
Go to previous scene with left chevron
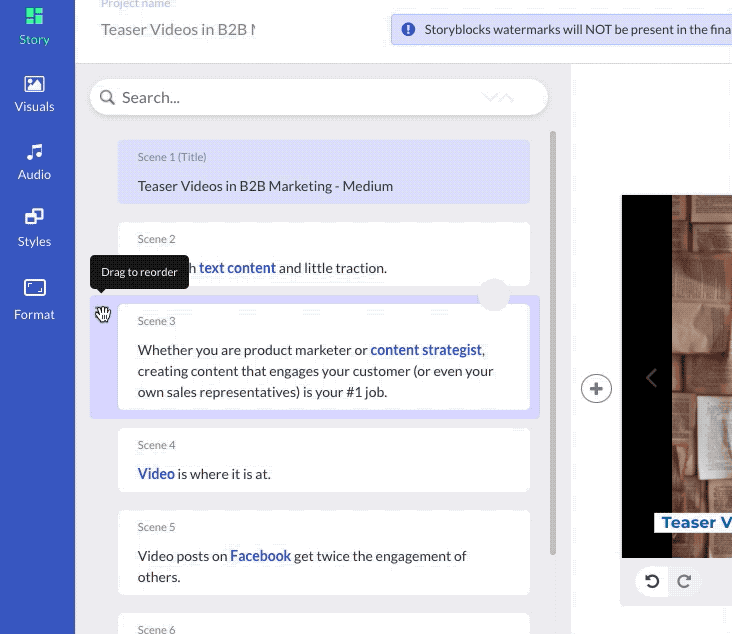[x=652, y=378]
